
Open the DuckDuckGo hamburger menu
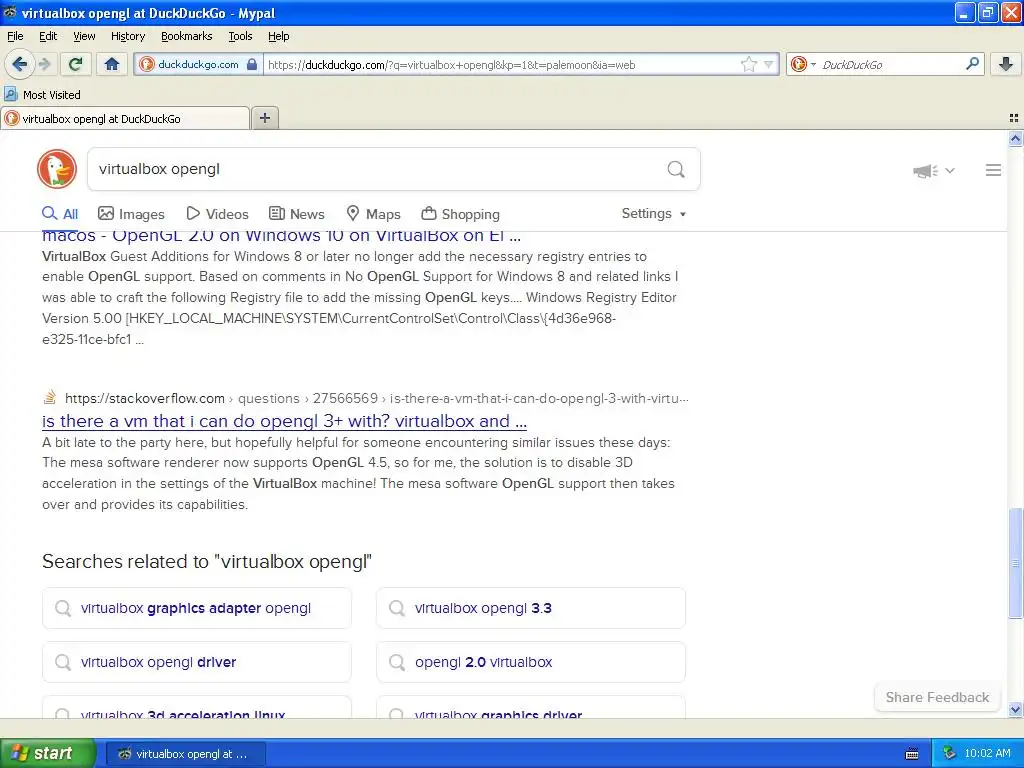coord(993,170)
